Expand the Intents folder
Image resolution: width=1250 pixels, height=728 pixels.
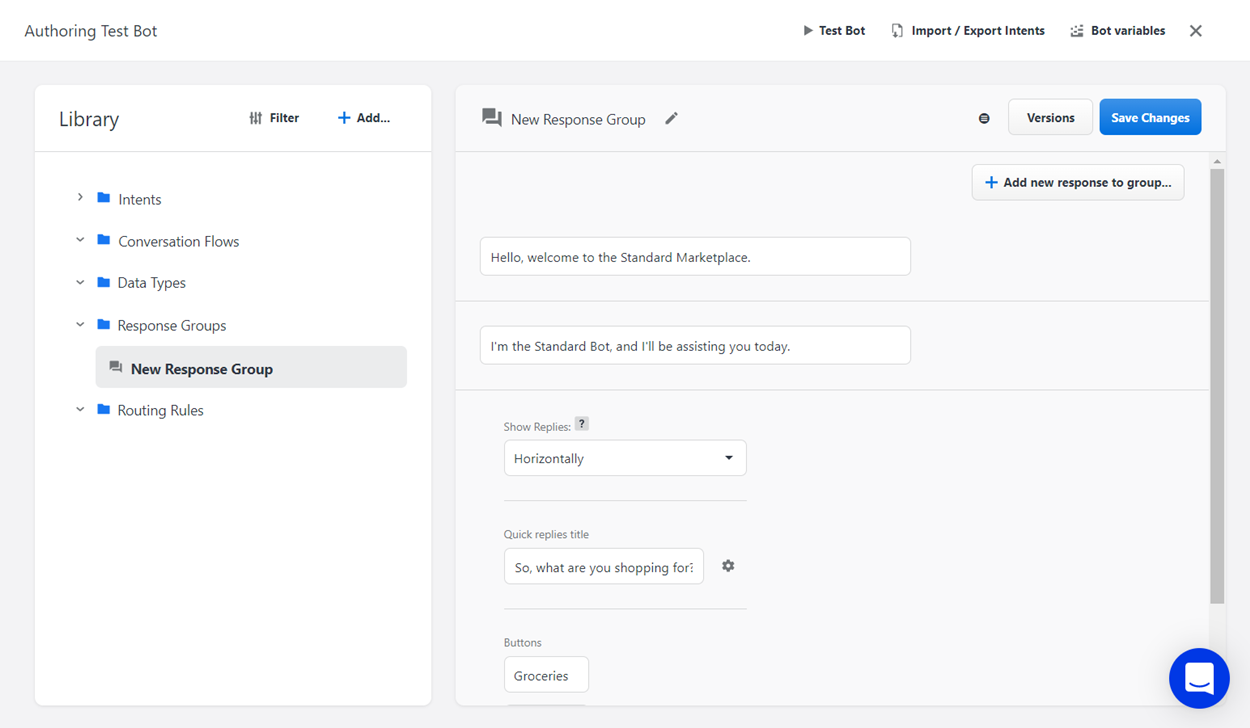80,198
